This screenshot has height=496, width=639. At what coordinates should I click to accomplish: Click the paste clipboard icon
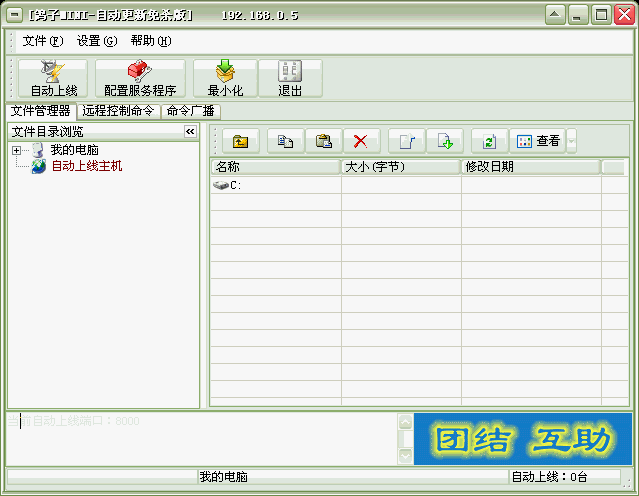tap(323, 141)
